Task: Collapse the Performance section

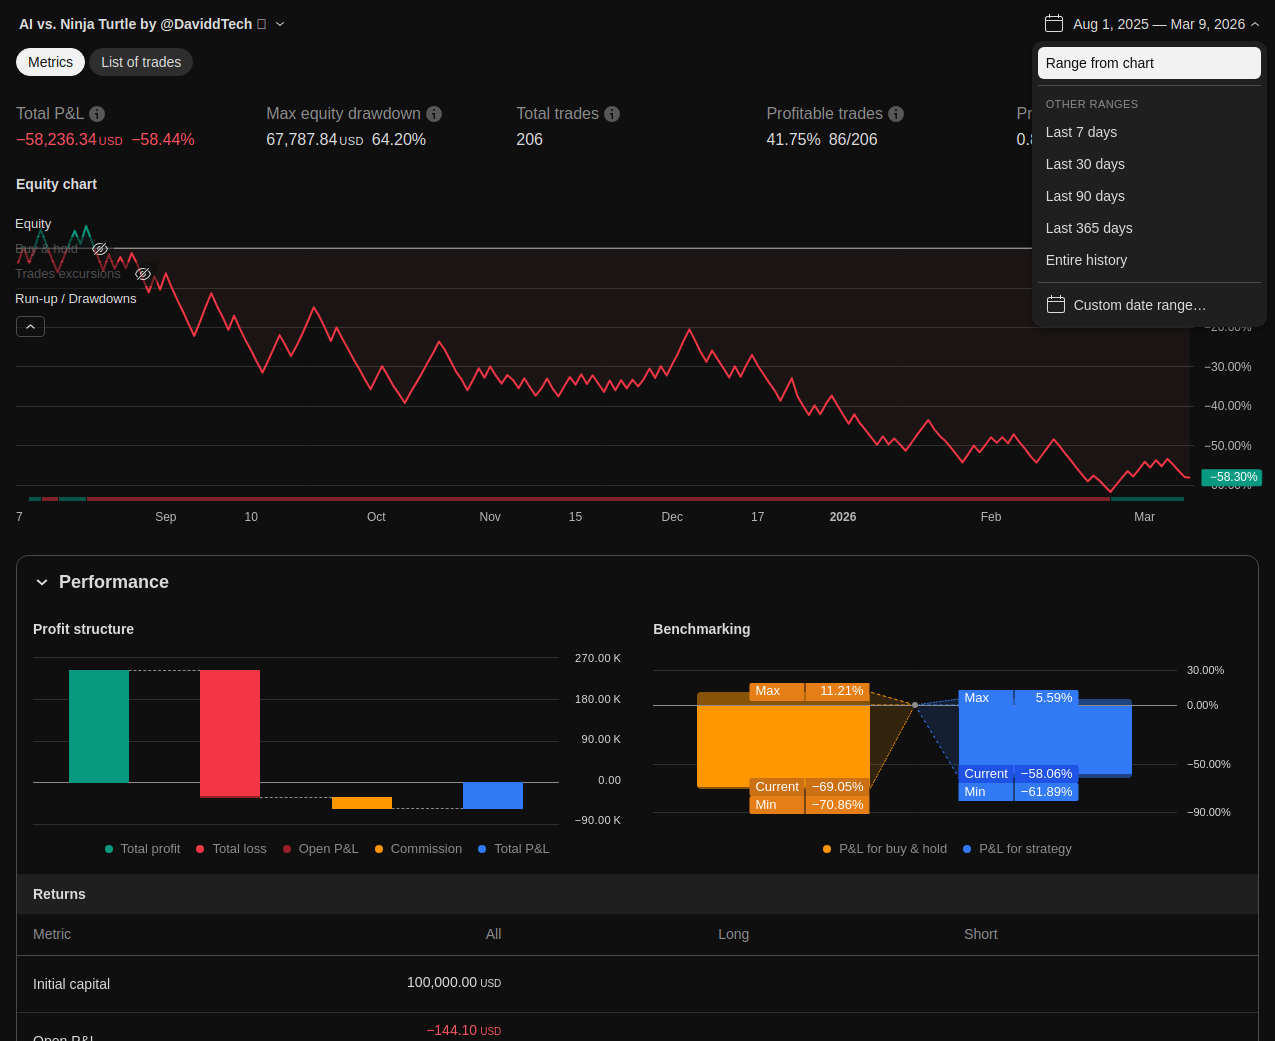Action: coord(42,582)
